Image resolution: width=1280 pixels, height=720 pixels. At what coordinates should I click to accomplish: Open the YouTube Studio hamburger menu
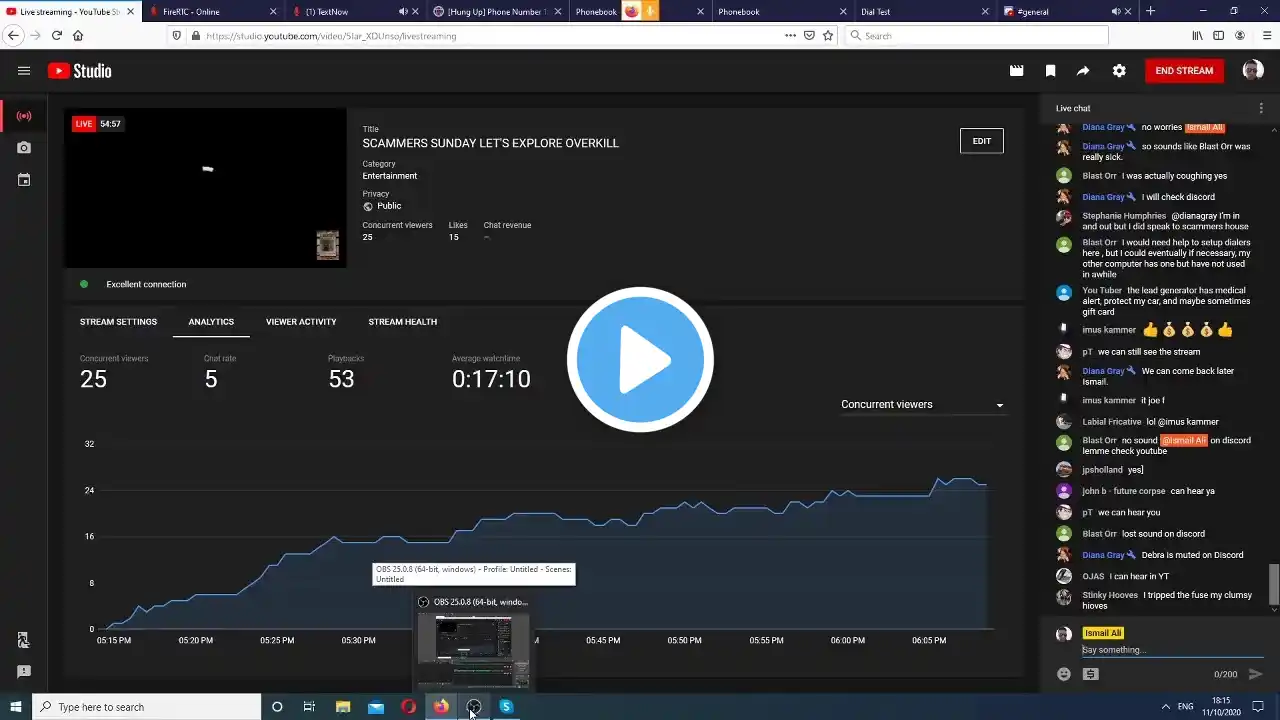click(x=24, y=71)
